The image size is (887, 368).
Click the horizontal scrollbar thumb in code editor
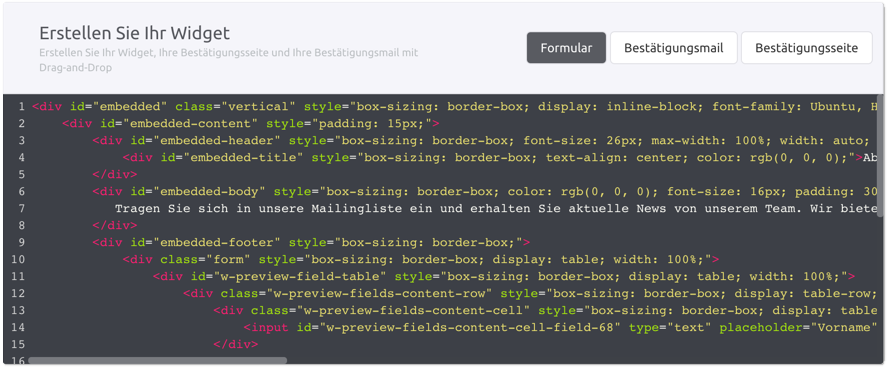[157, 360]
